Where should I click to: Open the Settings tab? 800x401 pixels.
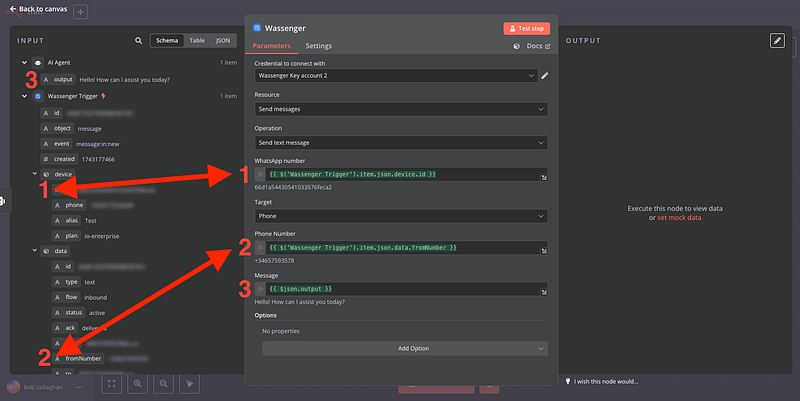point(319,46)
